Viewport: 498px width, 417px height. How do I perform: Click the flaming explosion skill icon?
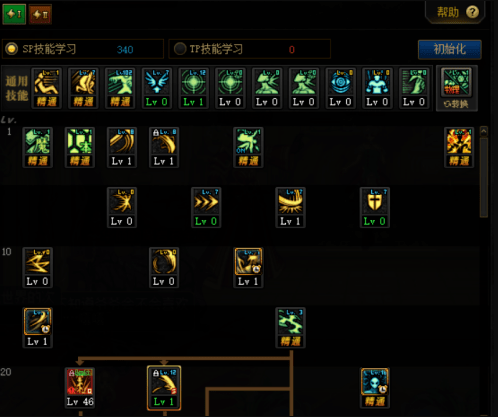(459, 141)
